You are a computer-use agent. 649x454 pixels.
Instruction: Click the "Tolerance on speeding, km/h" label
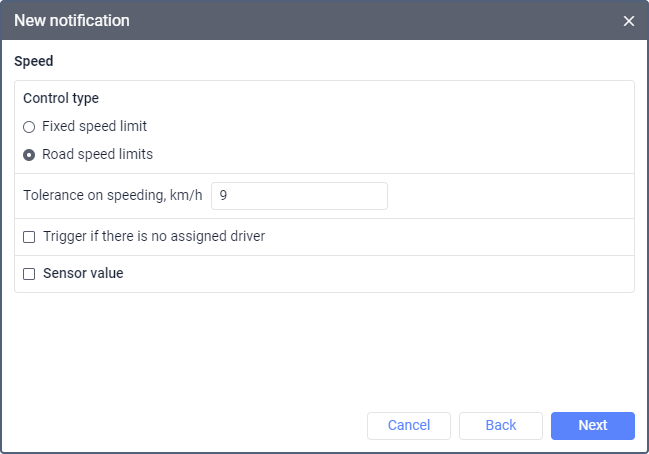click(x=112, y=196)
